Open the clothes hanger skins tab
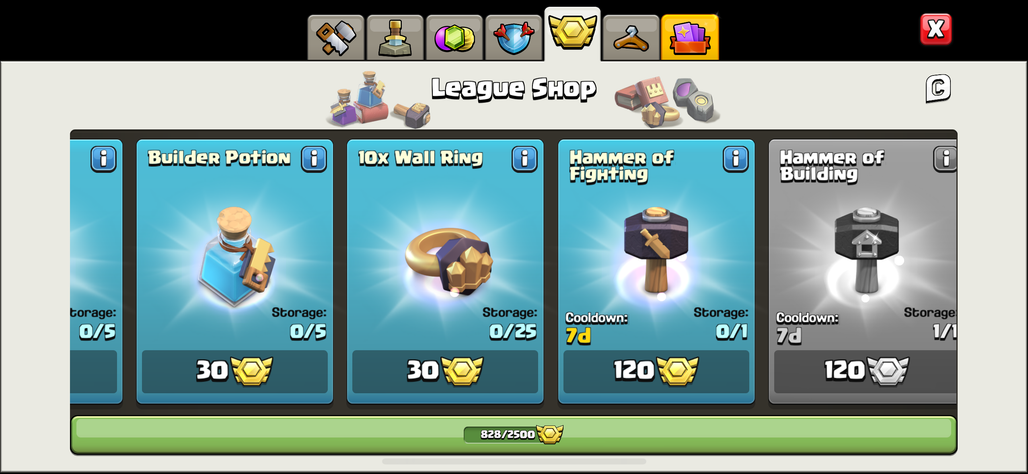This screenshot has height=474, width=1028. [x=631, y=38]
